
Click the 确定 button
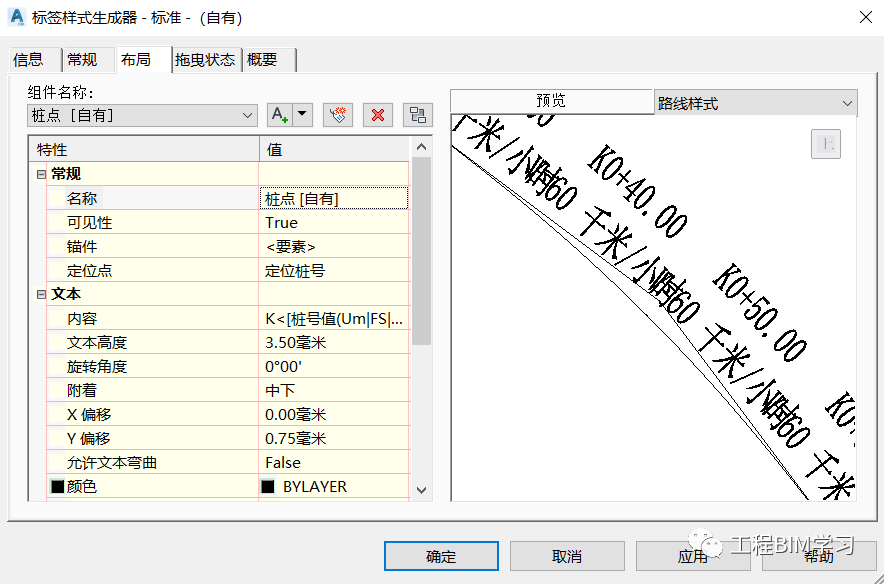tap(441, 556)
